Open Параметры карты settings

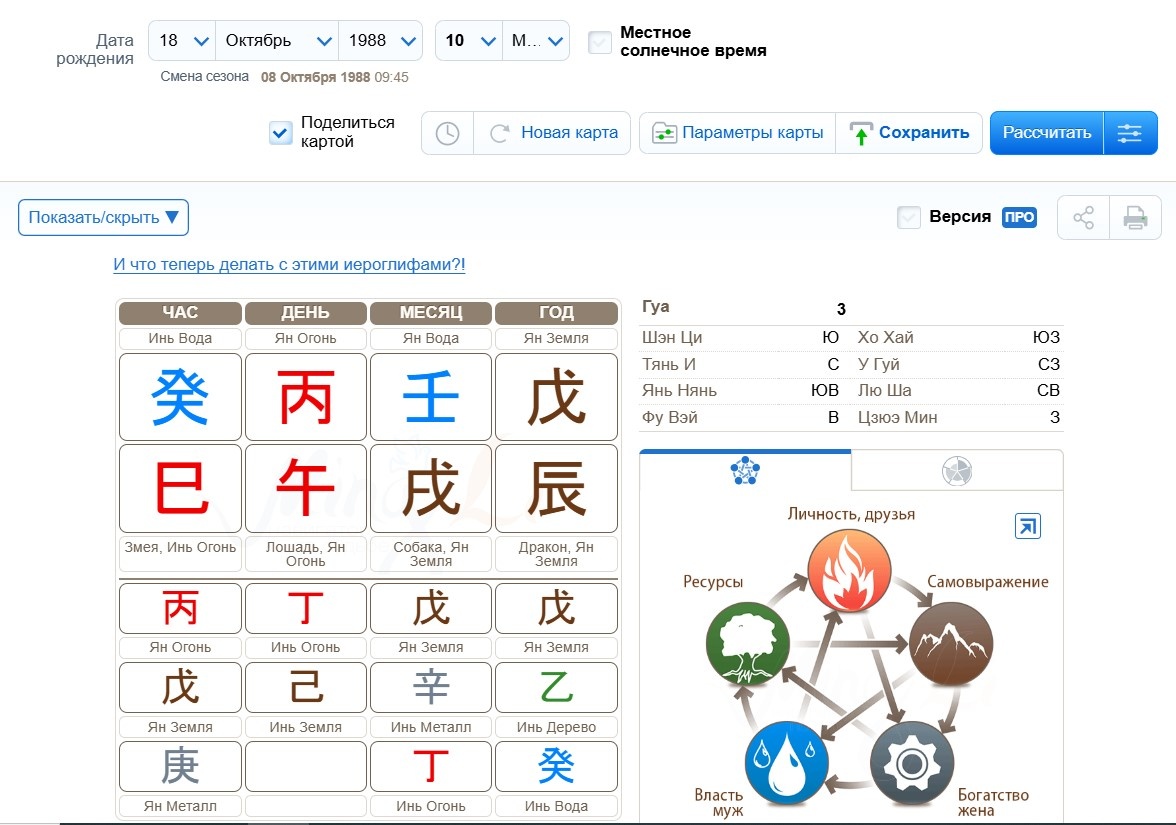tap(738, 134)
